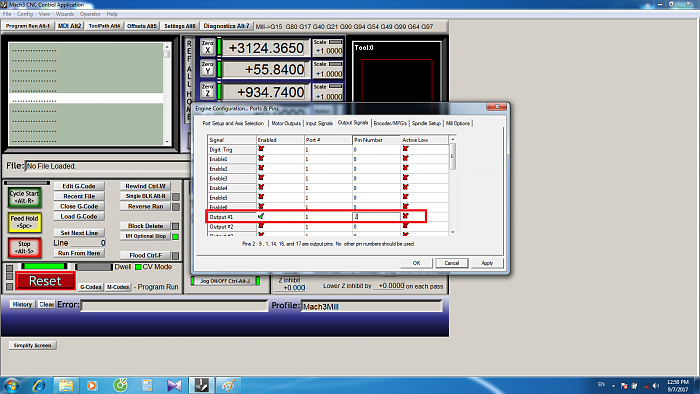Toggle Active Low for Output #1
700x394 pixels.
[406, 216]
